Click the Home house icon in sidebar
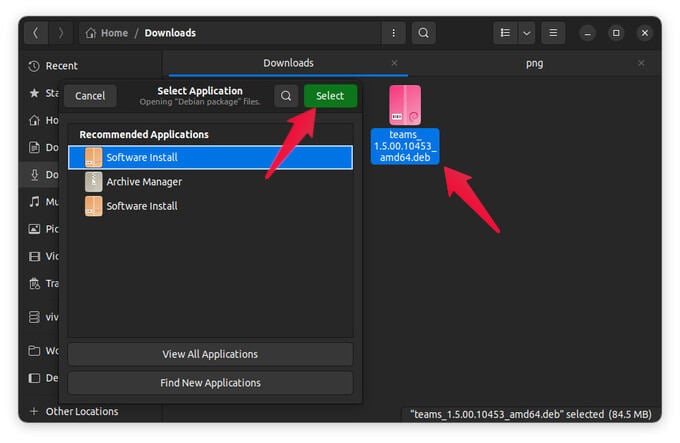680x443 pixels. (34, 120)
